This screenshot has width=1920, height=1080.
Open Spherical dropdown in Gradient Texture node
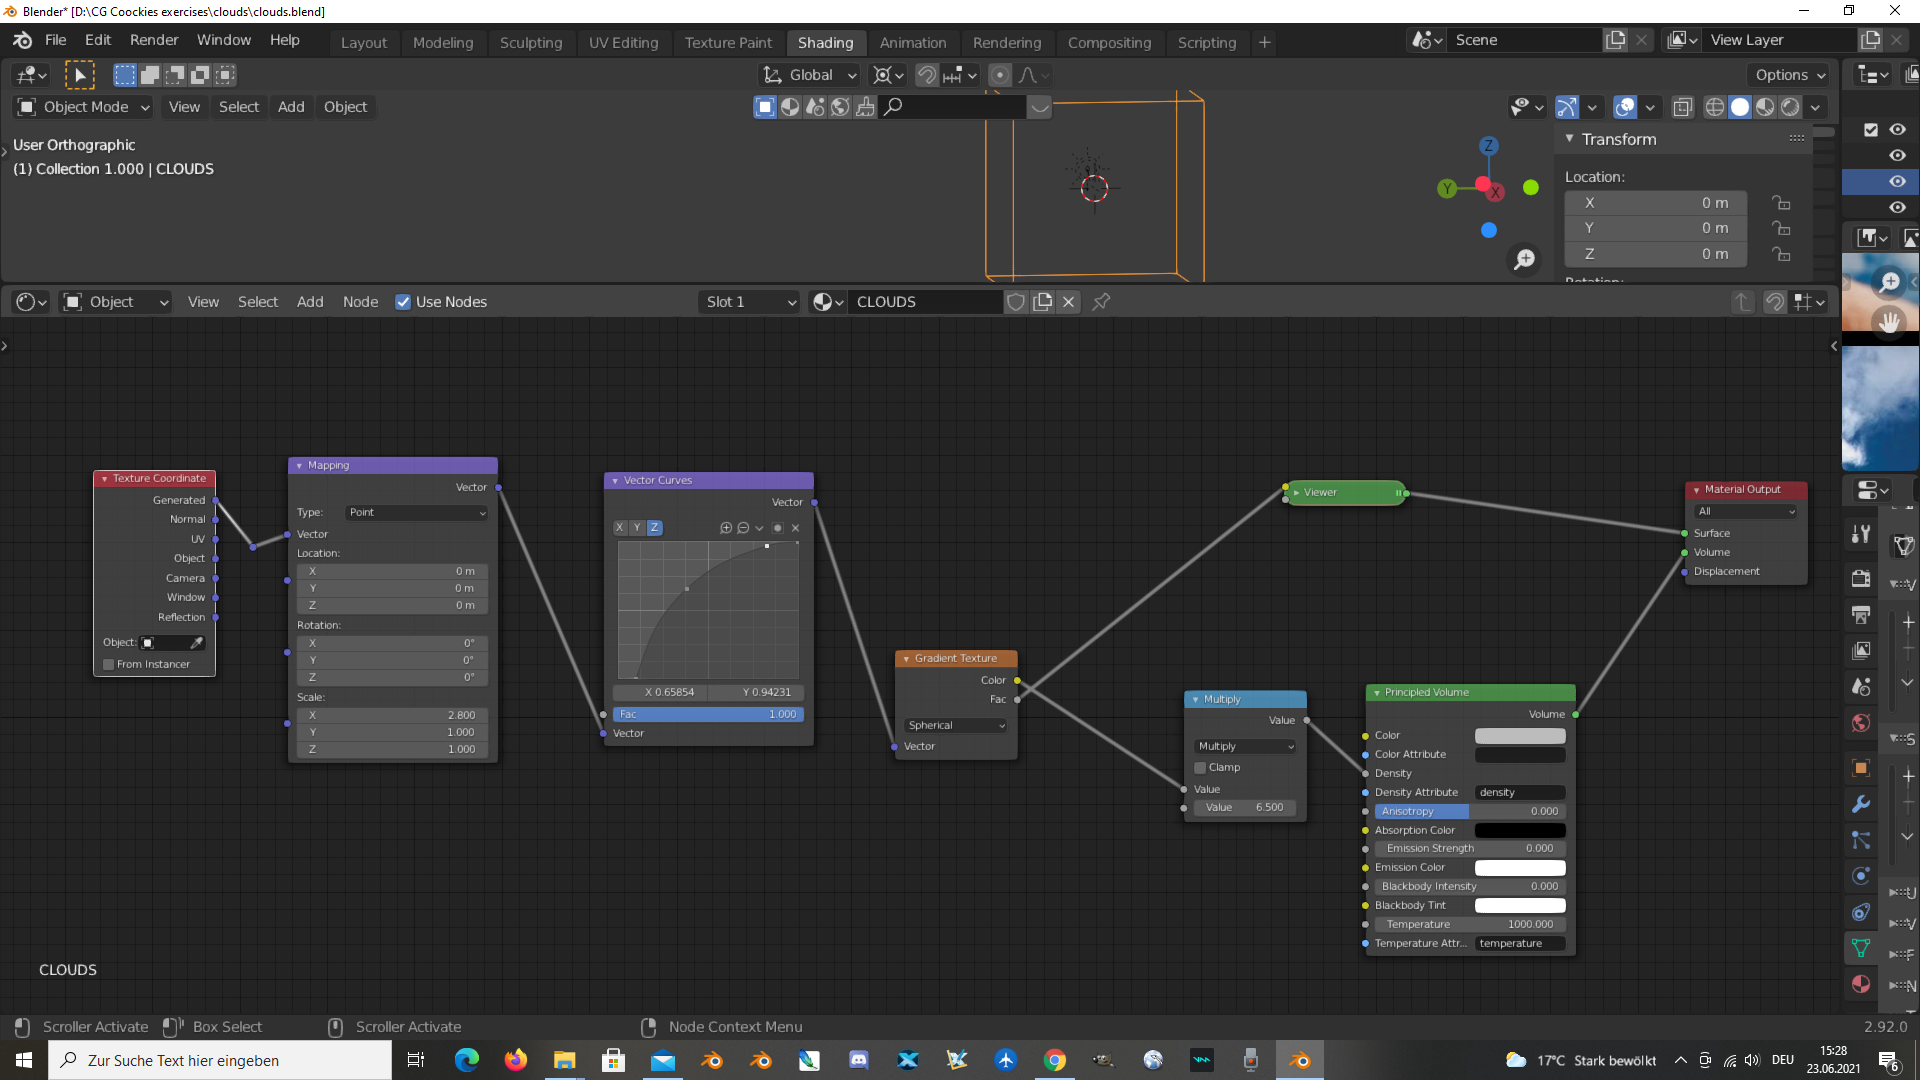click(x=956, y=726)
